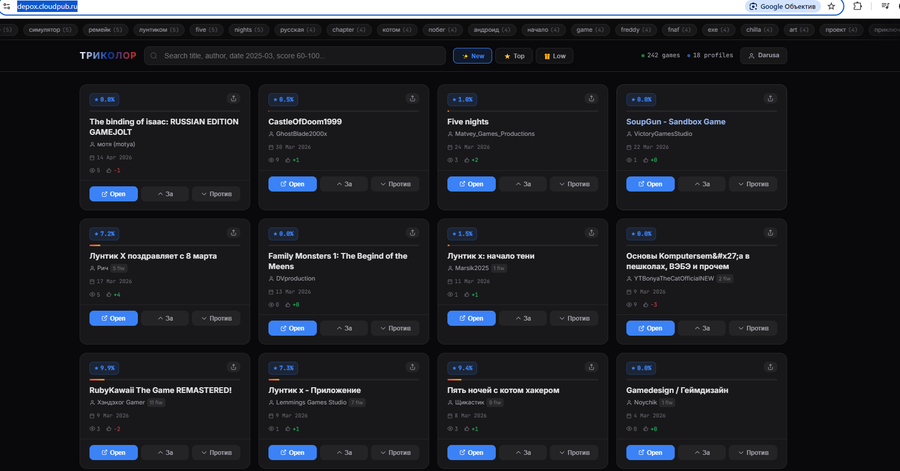The width and height of the screenshot is (900, 471).
Task: Click the 18 profiles counter
Action: [710, 56]
